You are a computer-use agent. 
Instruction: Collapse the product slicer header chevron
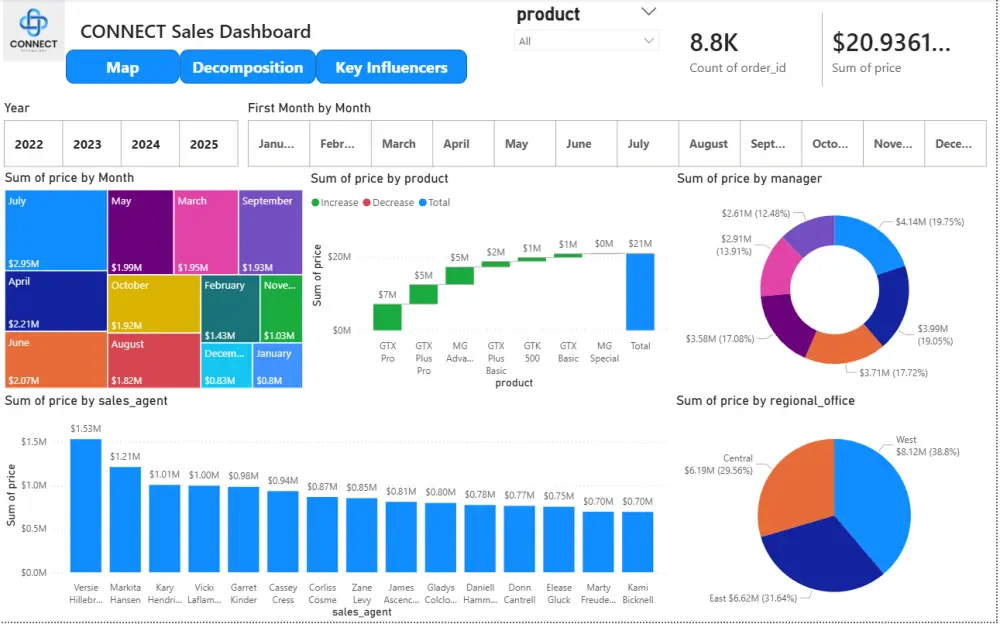649,11
